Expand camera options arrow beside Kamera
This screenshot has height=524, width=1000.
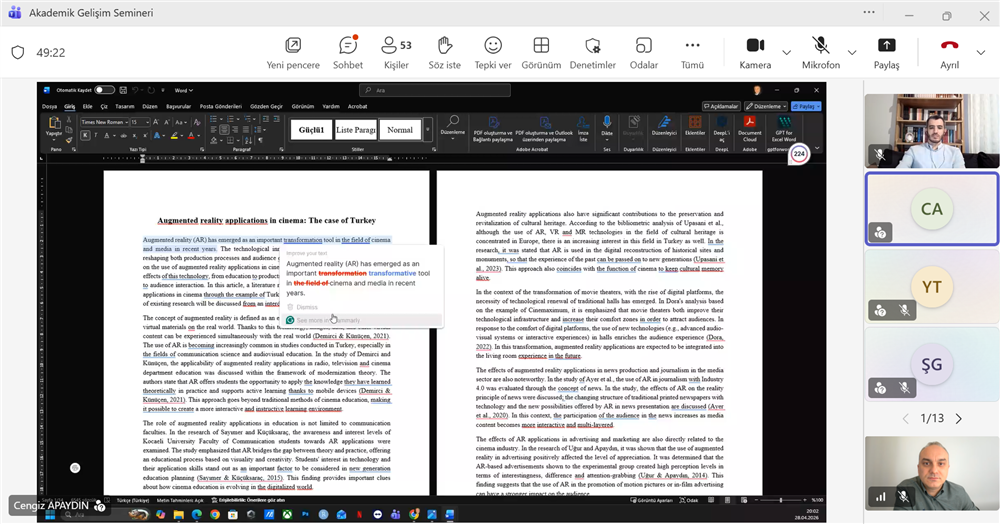coord(786,52)
